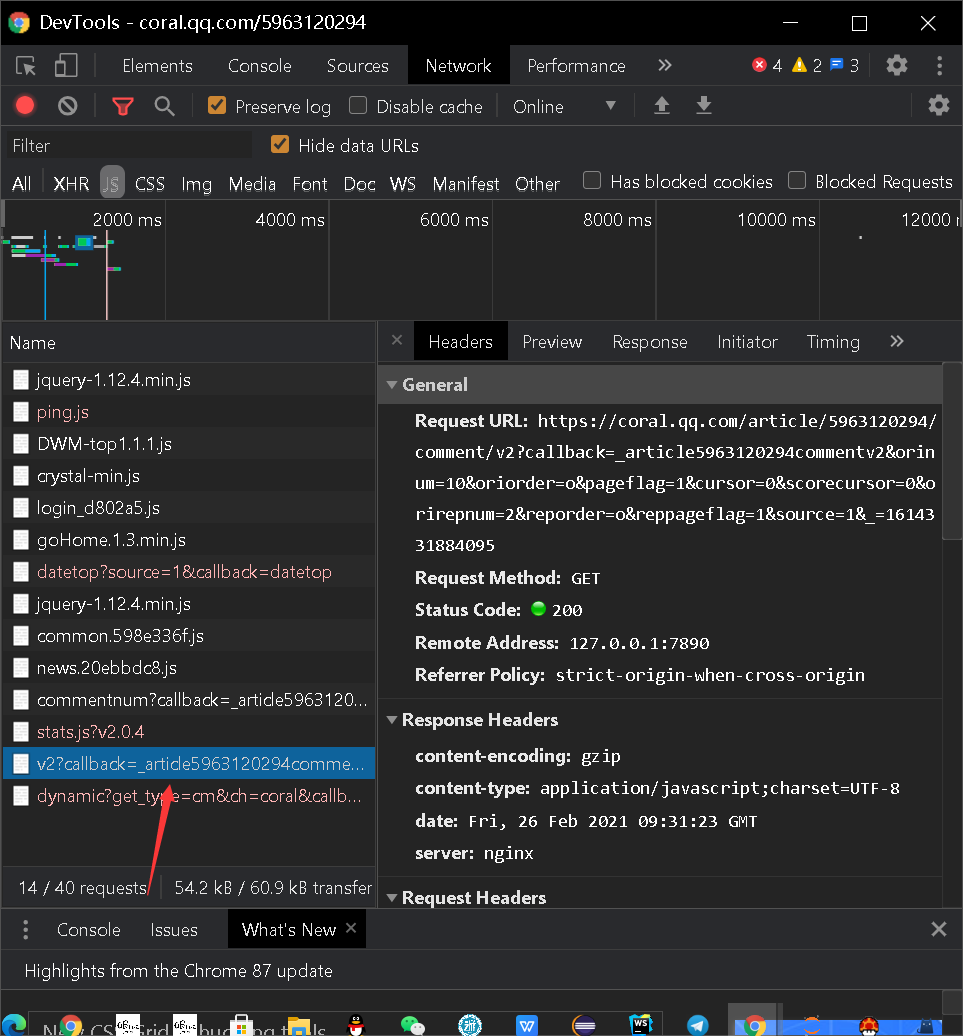This screenshot has width=963, height=1036.
Task: Click the yellow warning count badge
Action: (x=806, y=65)
